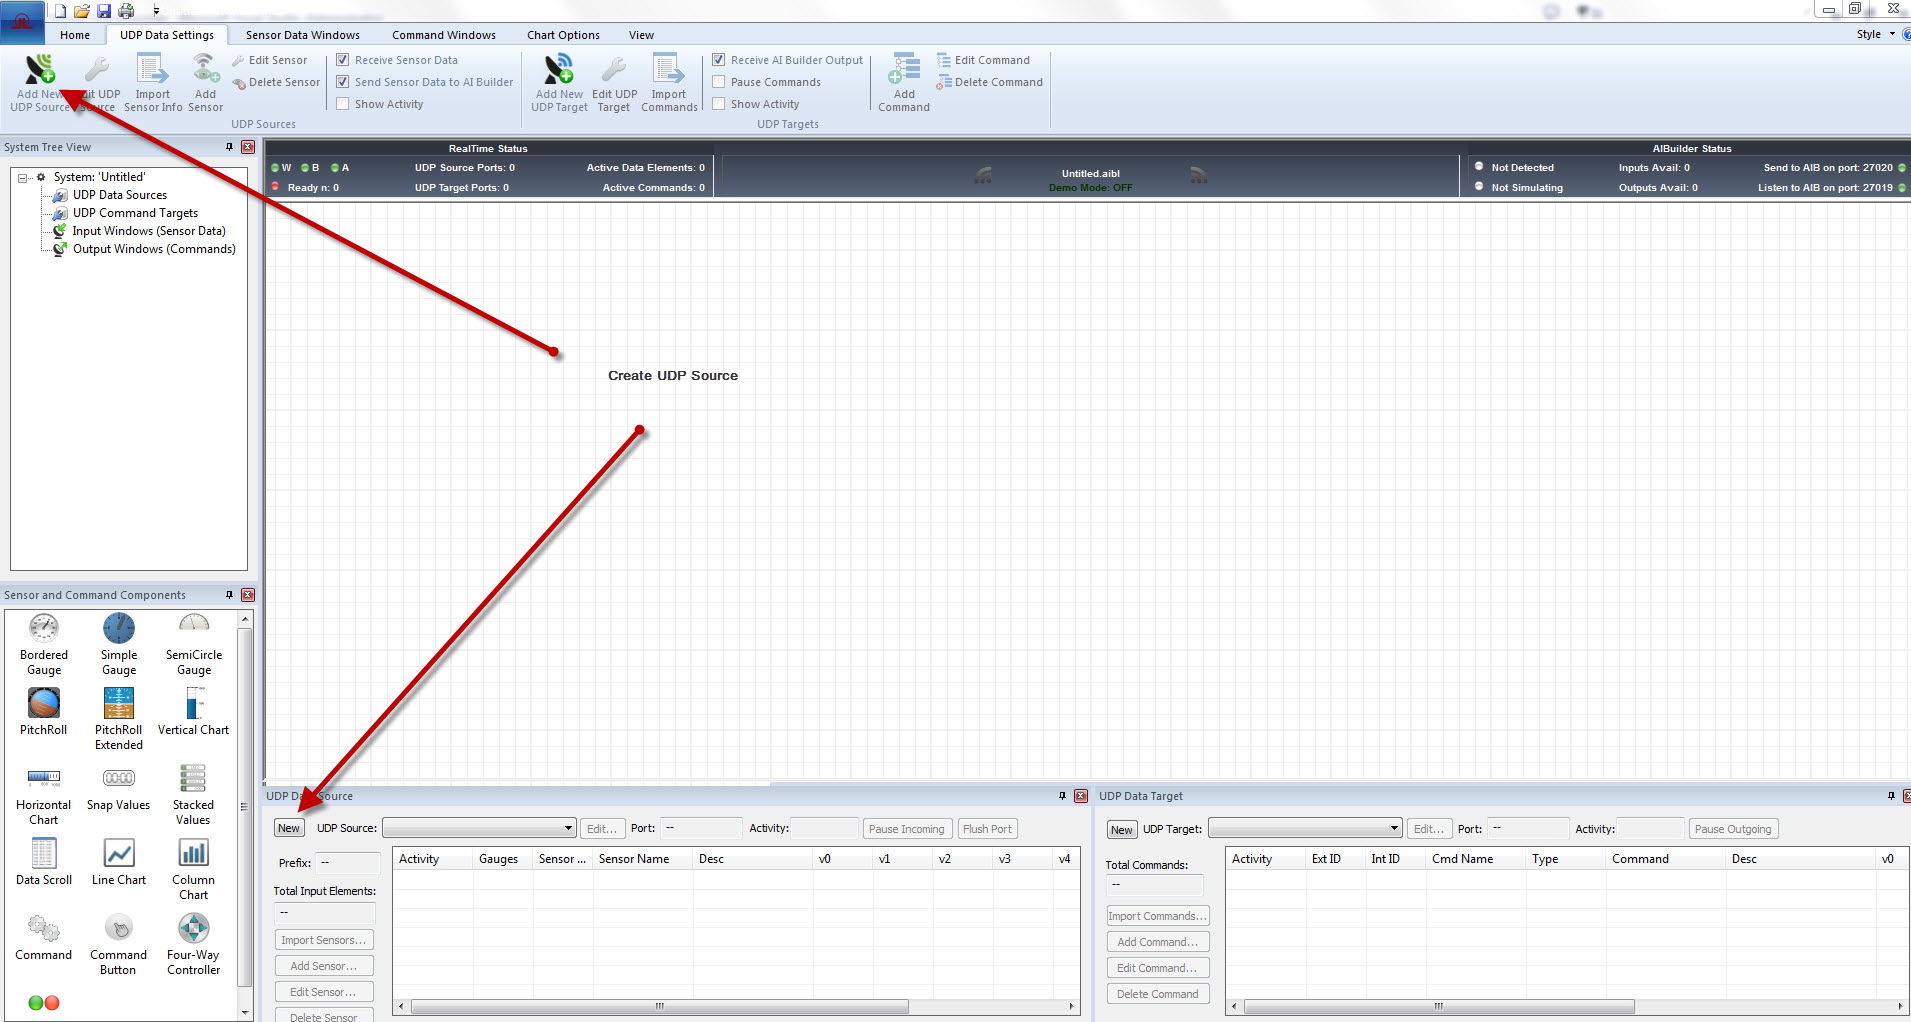Open the UDP Target combo box
Image resolution: width=1911 pixels, height=1022 pixels.
1394,829
